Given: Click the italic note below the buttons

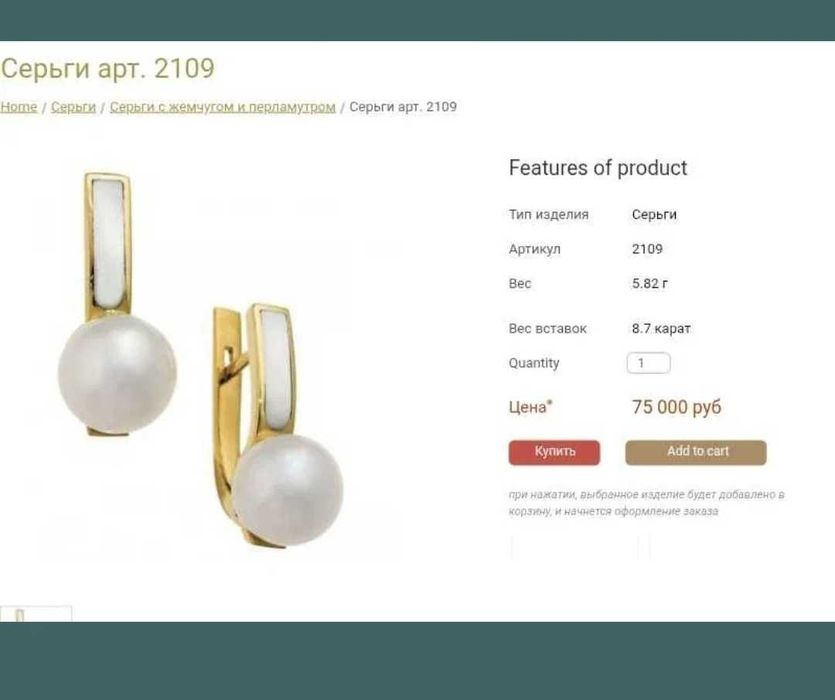Looking at the screenshot, I should click(x=646, y=503).
